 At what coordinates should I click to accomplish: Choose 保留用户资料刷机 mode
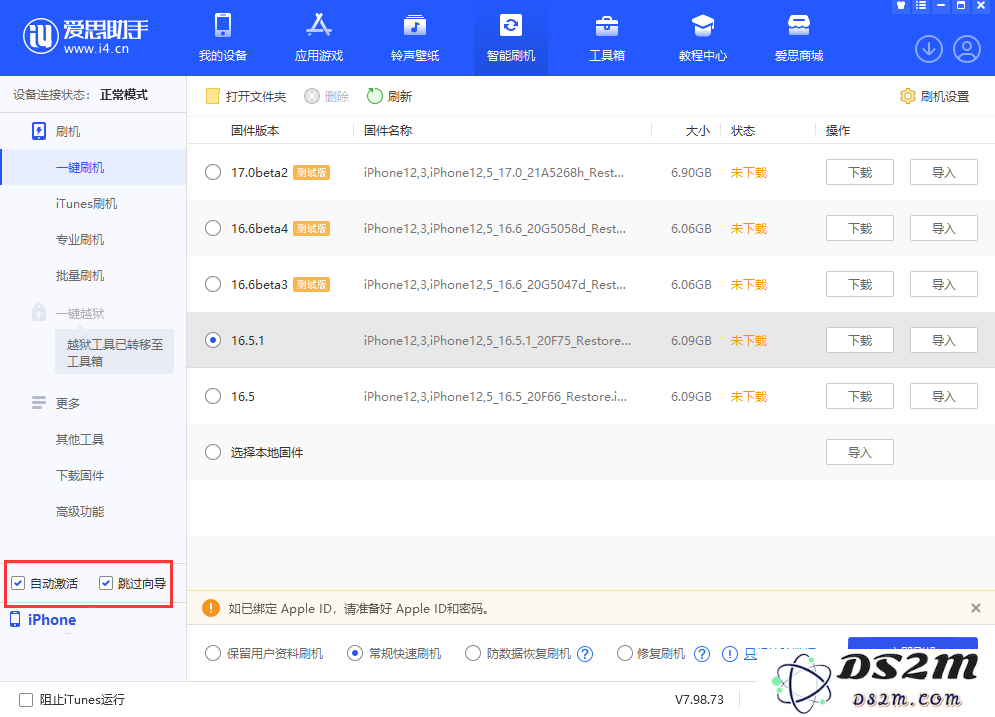213,653
